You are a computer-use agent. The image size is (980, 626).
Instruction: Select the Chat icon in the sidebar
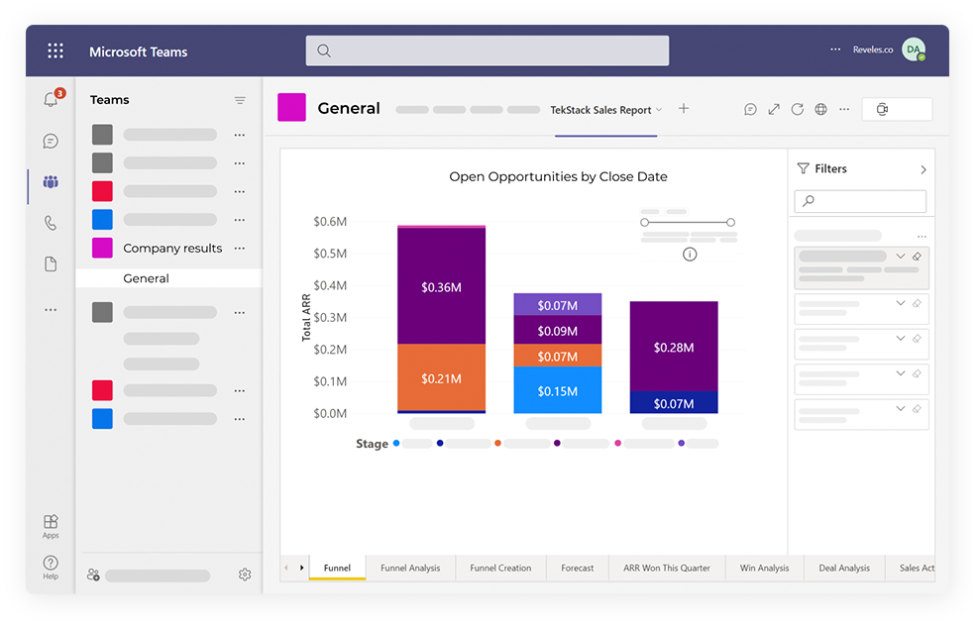point(50,141)
